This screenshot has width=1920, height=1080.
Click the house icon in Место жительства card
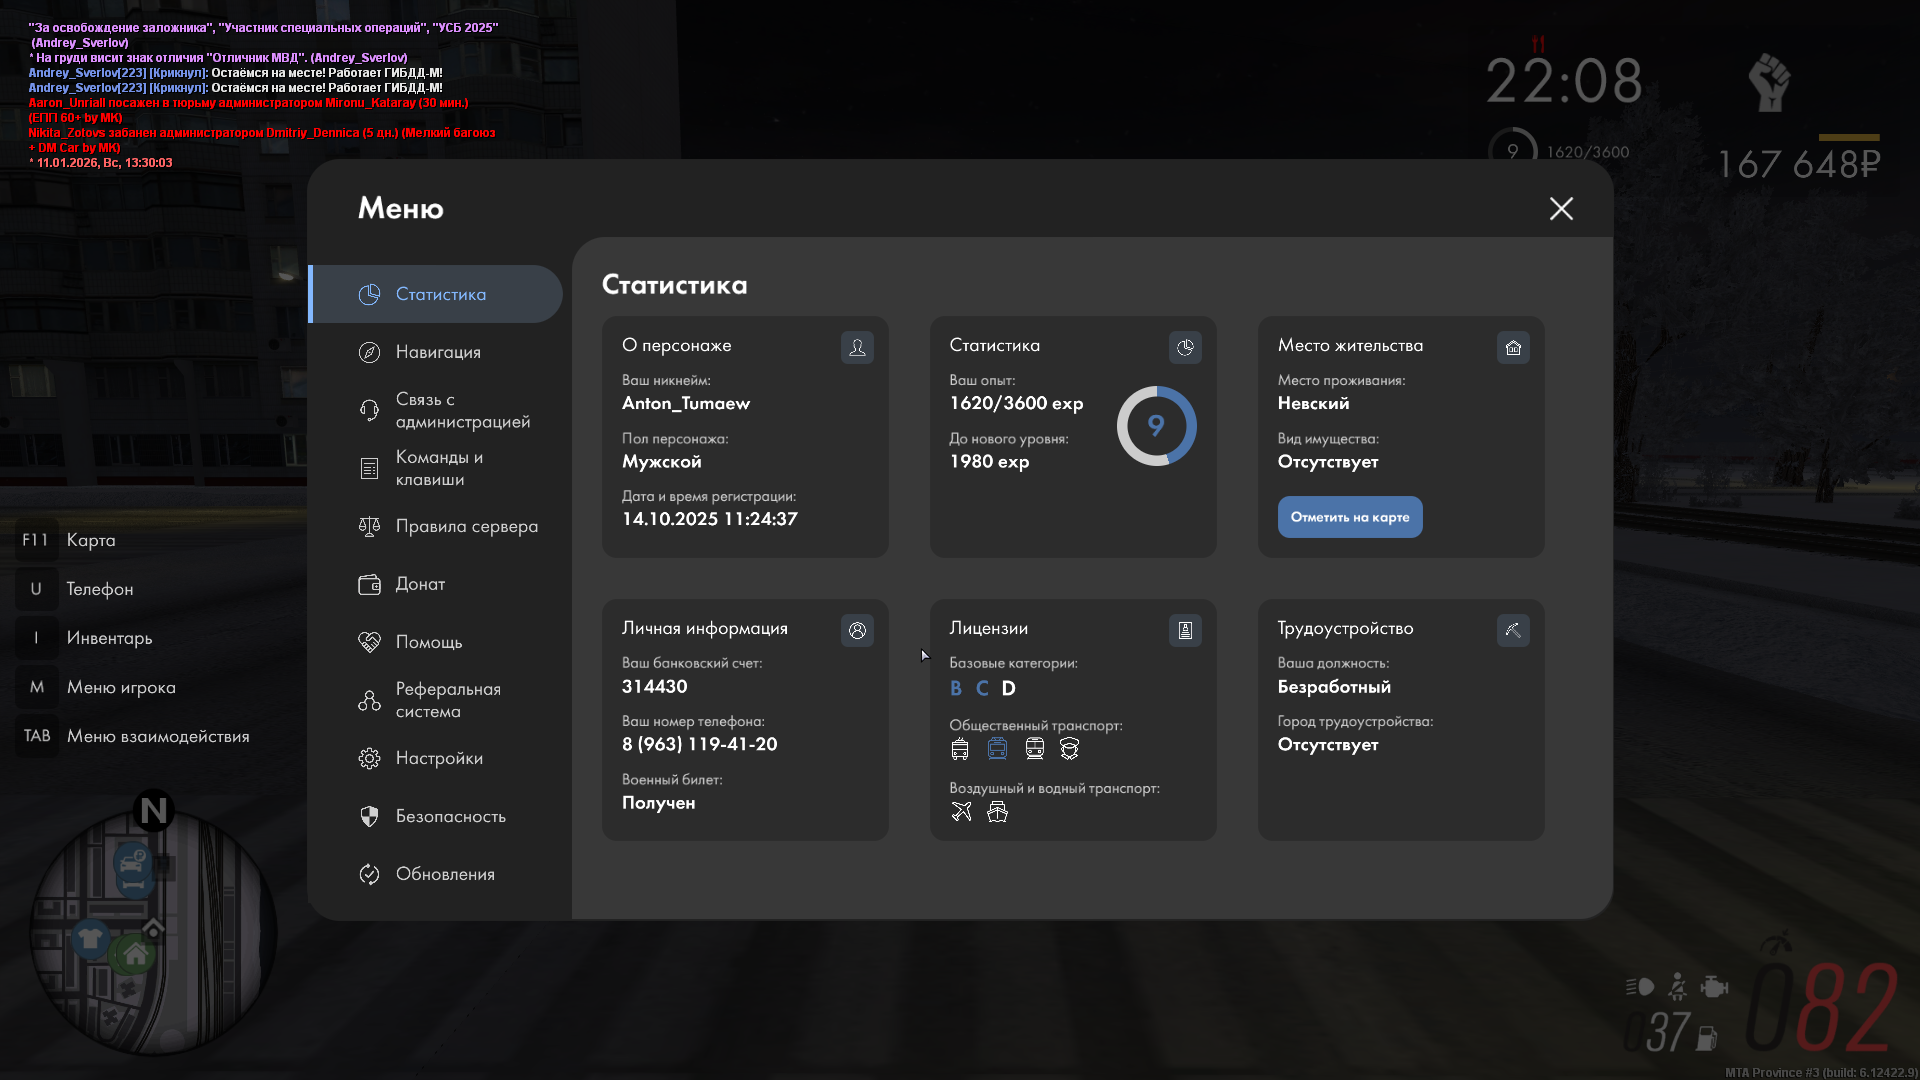[x=1513, y=347]
